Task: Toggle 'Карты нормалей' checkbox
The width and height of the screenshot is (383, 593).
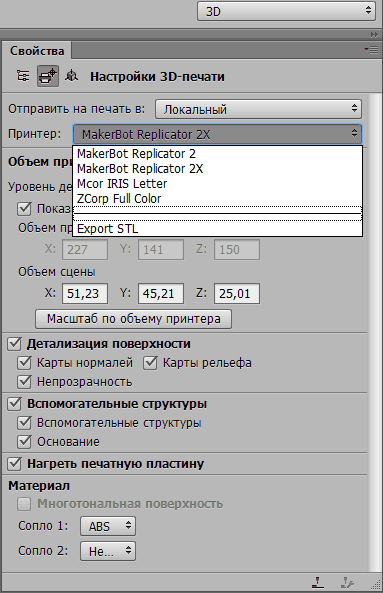Action: pos(24,363)
